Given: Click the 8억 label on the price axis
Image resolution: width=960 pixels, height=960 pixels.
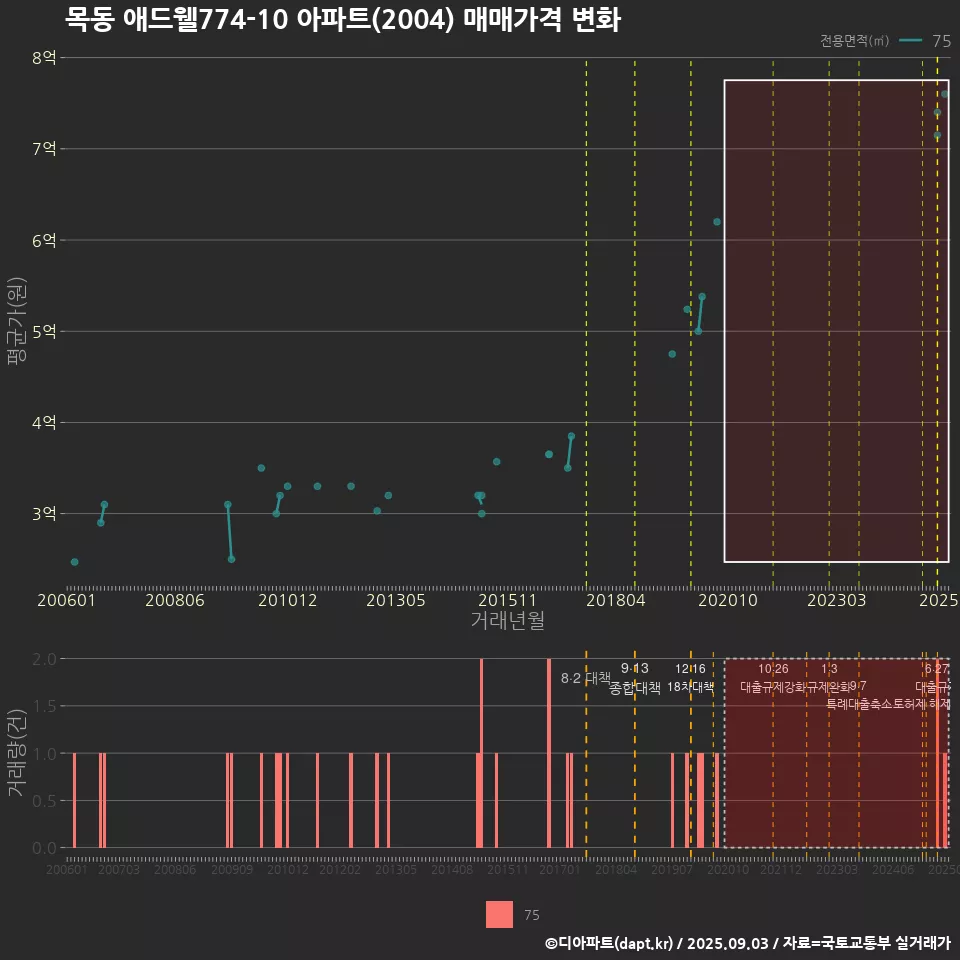Looking at the screenshot, I should [44, 57].
